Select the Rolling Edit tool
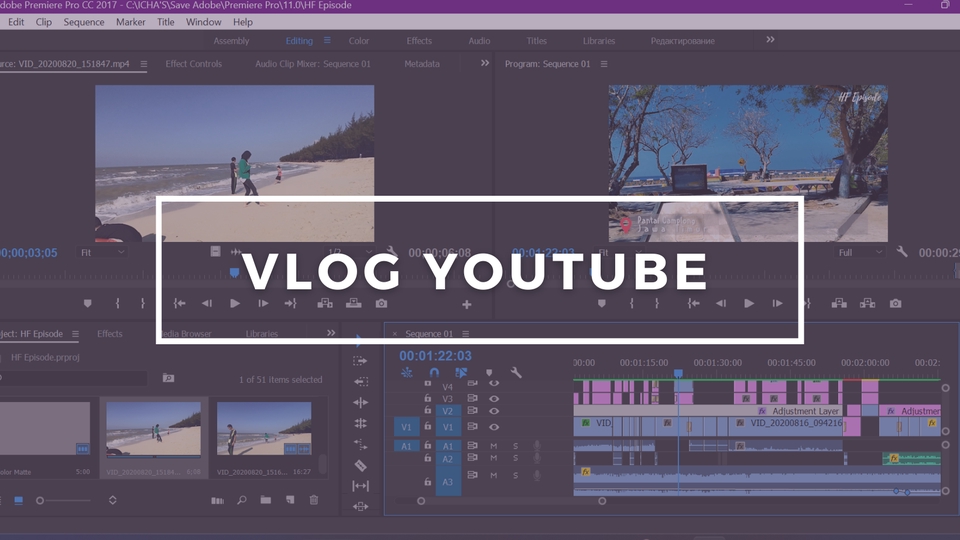This screenshot has width=960, height=540. [361, 423]
